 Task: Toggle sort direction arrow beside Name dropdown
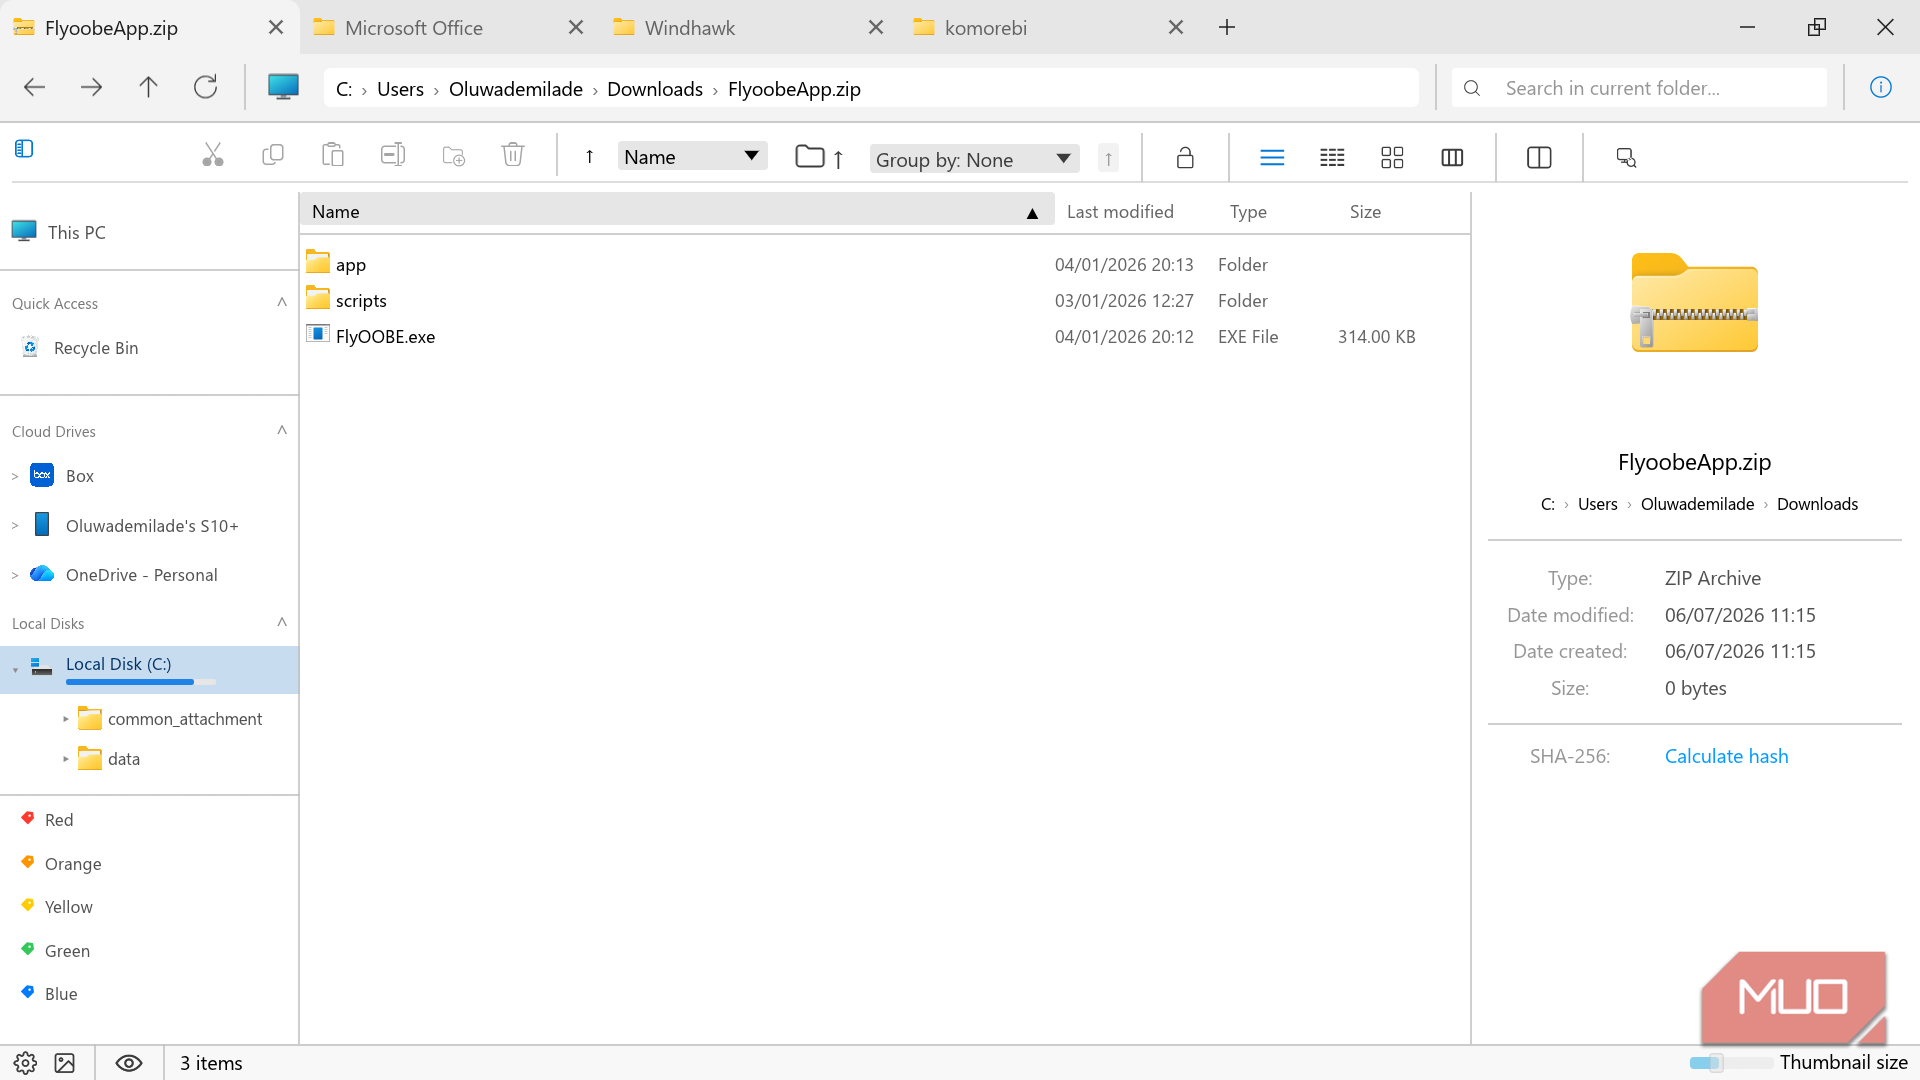tap(590, 156)
